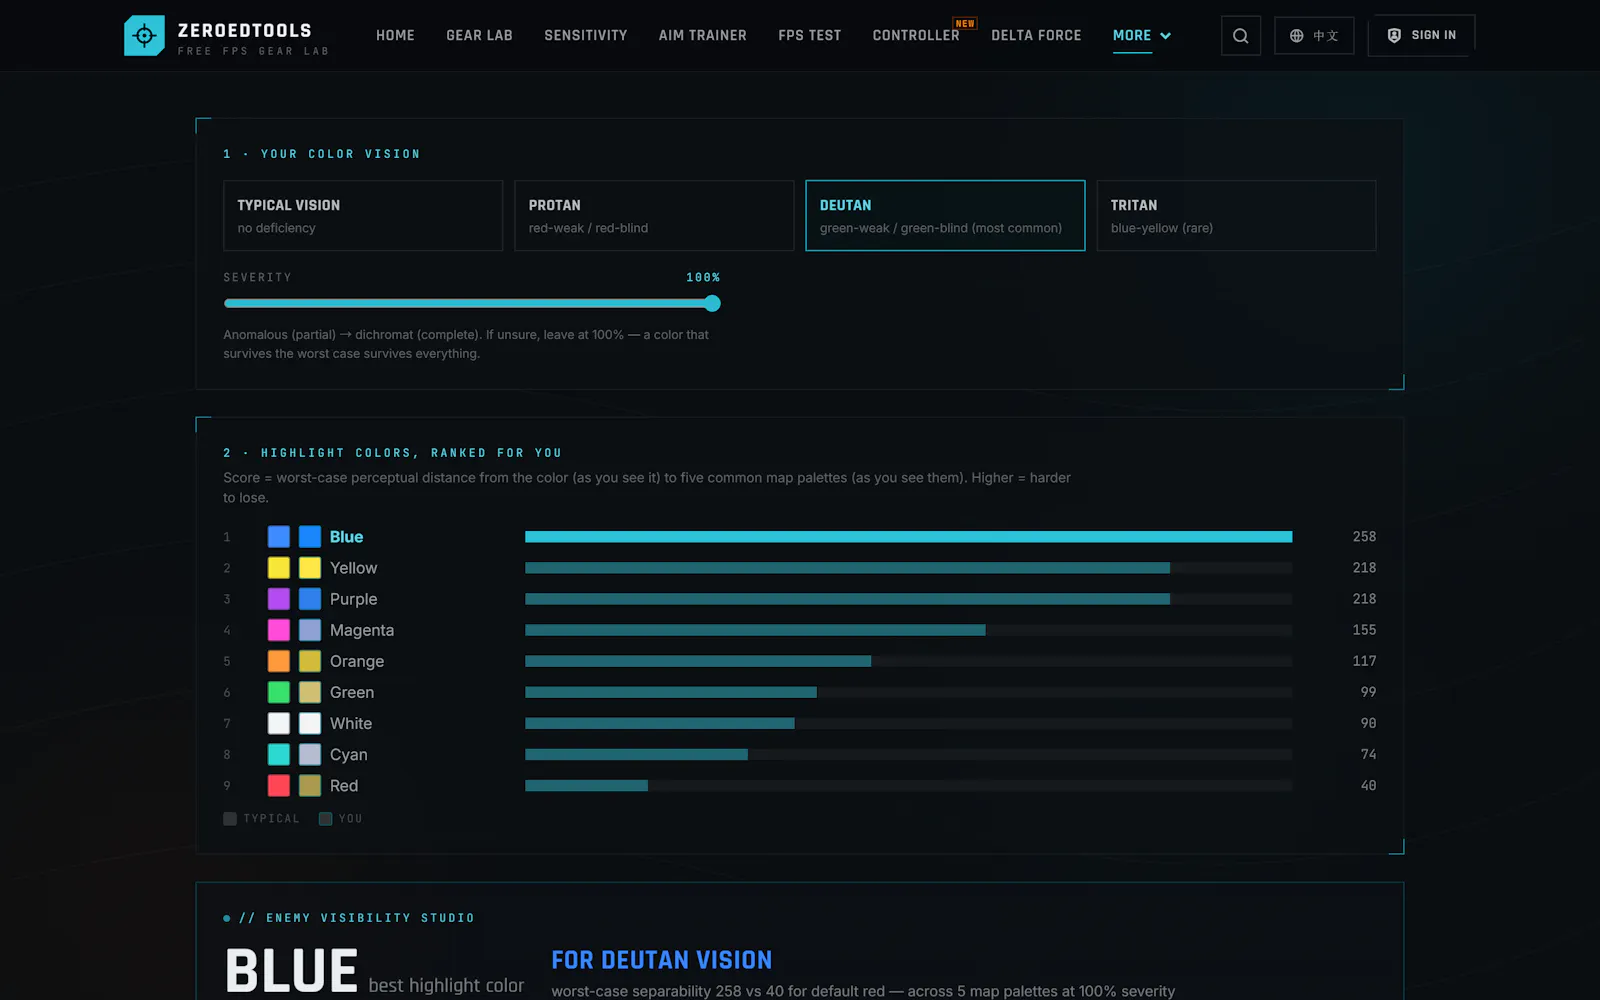The image size is (1600, 1000).
Task: Click the FOR DEUTAN VISION heading
Action: click(x=662, y=960)
